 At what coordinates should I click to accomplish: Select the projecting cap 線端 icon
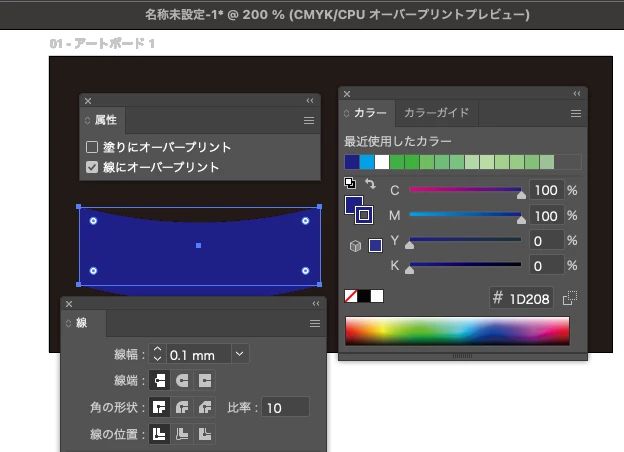205,380
